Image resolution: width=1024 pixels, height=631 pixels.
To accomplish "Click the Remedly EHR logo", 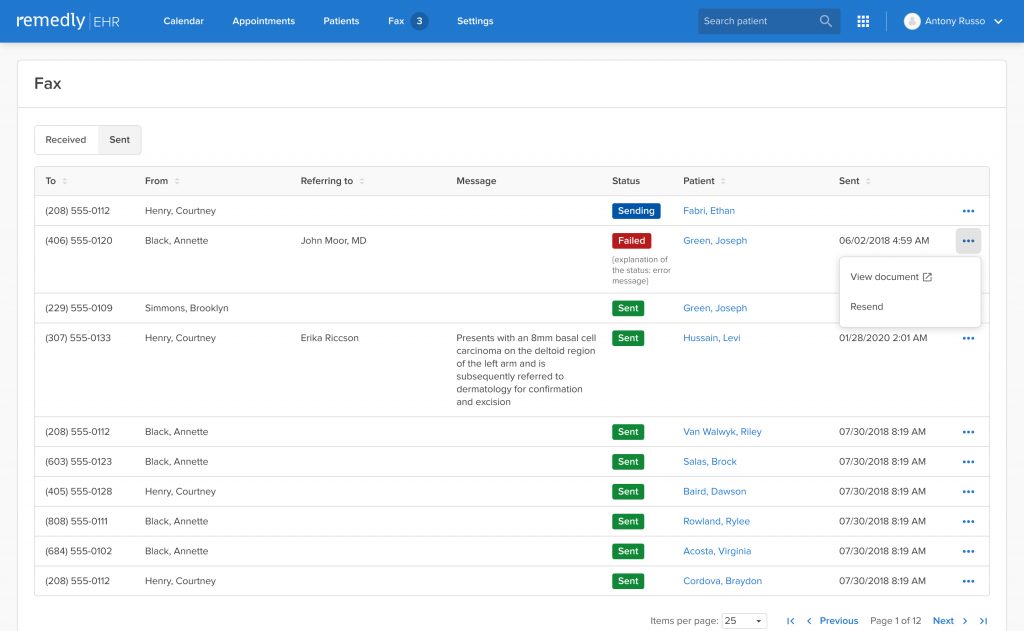I will (x=68, y=21).
